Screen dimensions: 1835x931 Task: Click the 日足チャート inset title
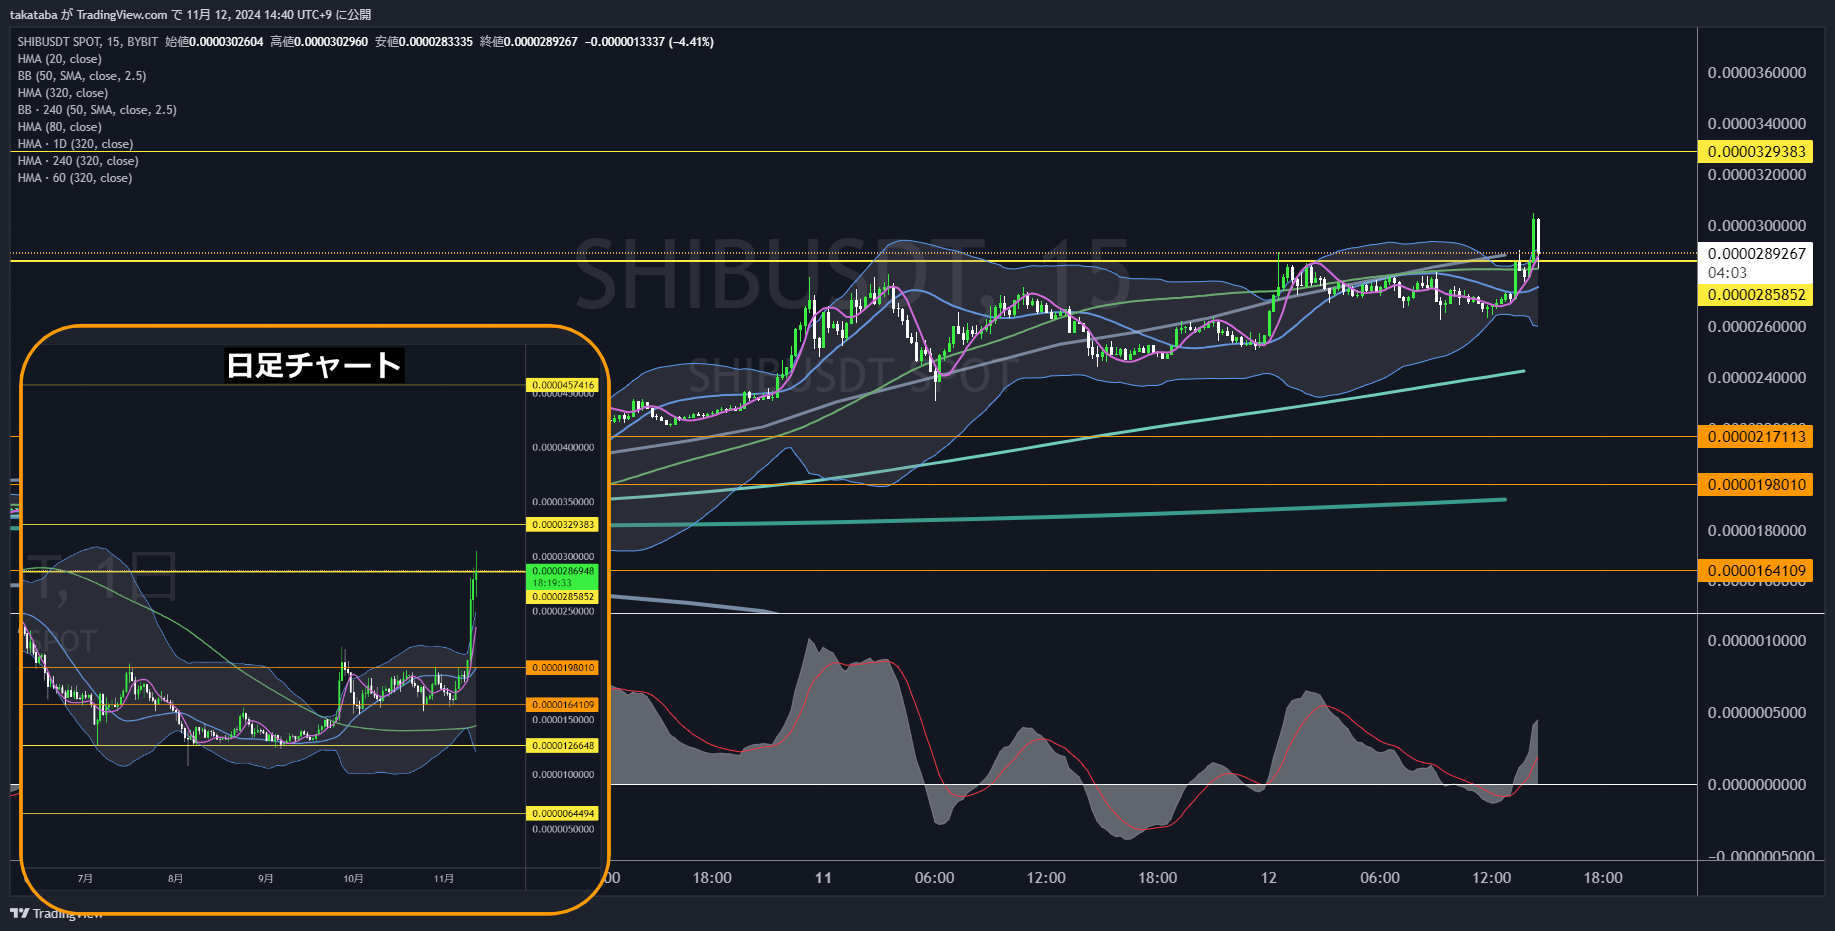pyautogui.click(x=314, y=365)
